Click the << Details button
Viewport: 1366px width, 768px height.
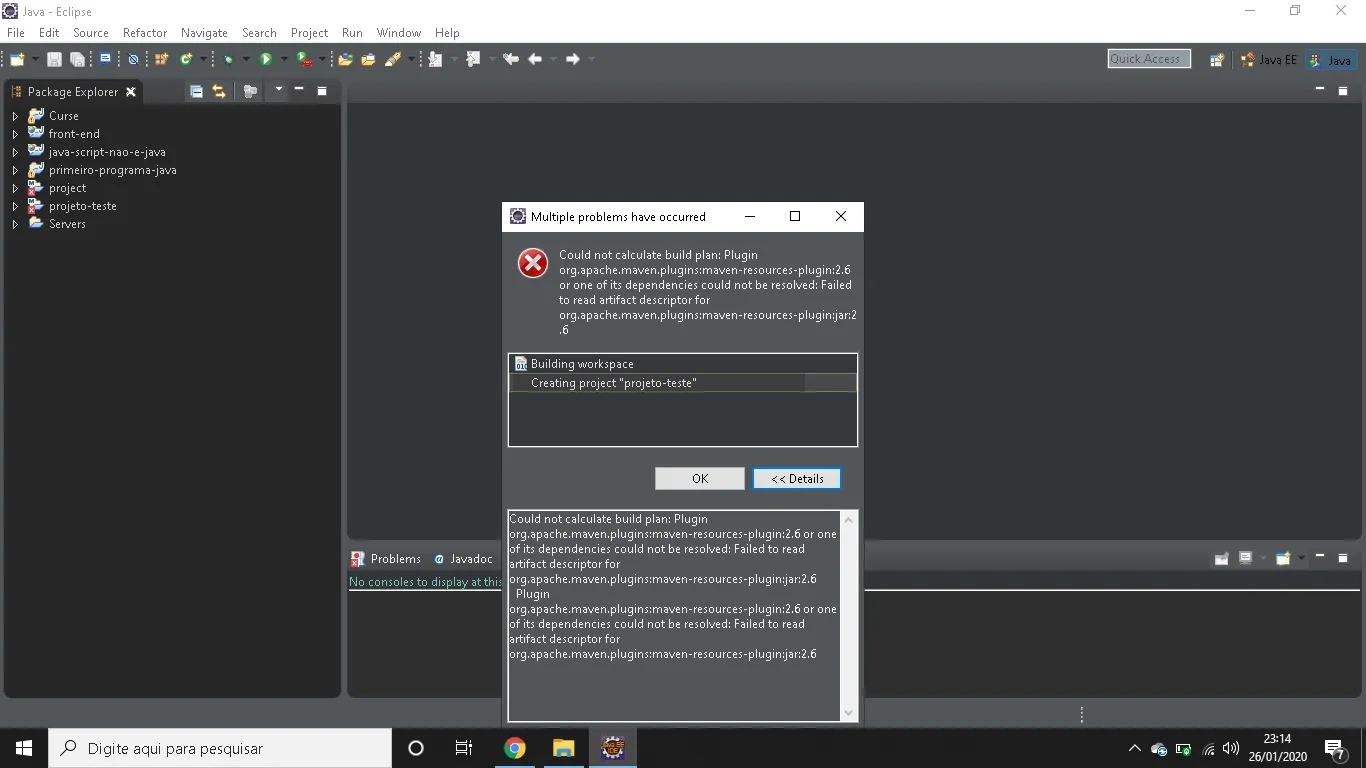tap(797, 479)
